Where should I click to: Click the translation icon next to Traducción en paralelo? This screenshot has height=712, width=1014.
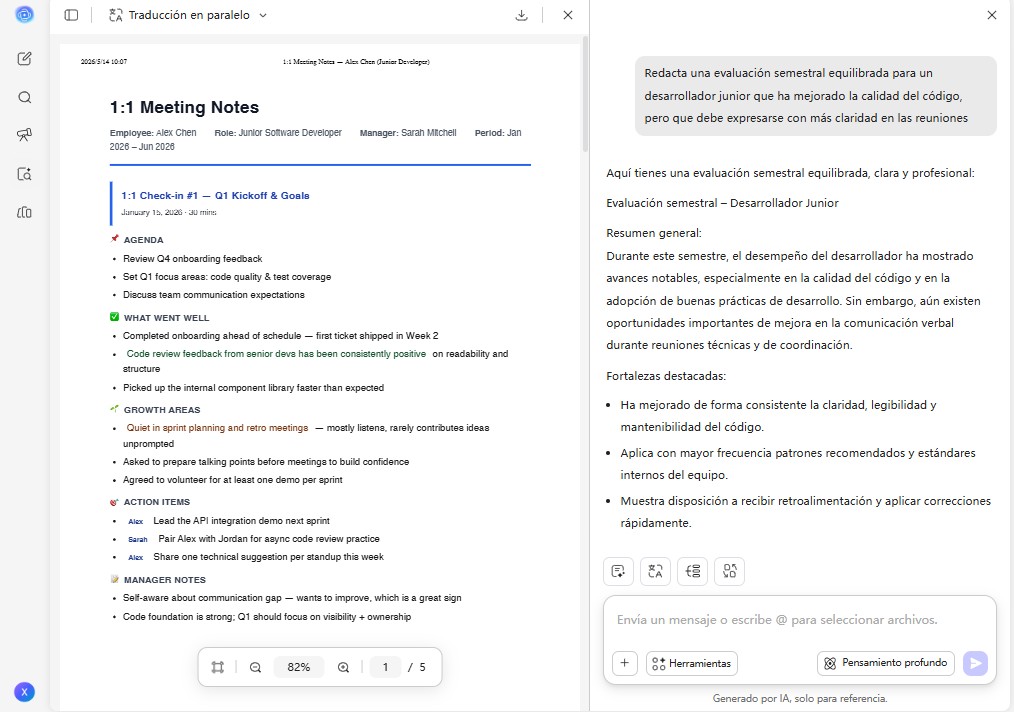[x=116, y=15]
